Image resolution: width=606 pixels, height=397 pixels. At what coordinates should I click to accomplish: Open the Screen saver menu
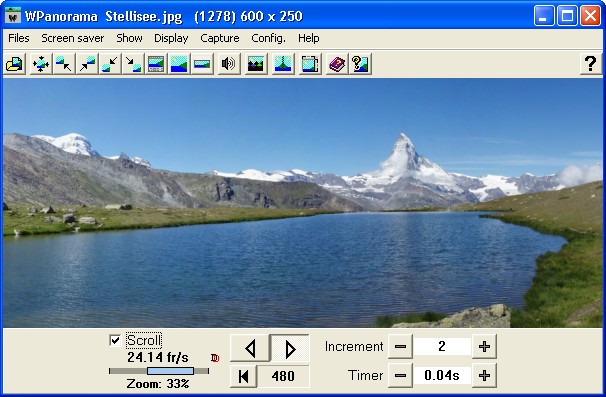[x=73, y=38]
